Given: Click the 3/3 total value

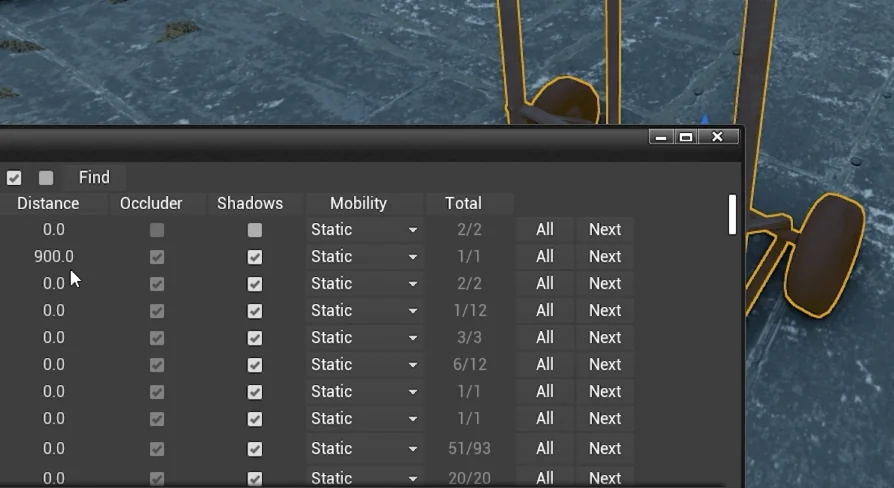Looking at the screenshot, I should [x=470, y=337].
